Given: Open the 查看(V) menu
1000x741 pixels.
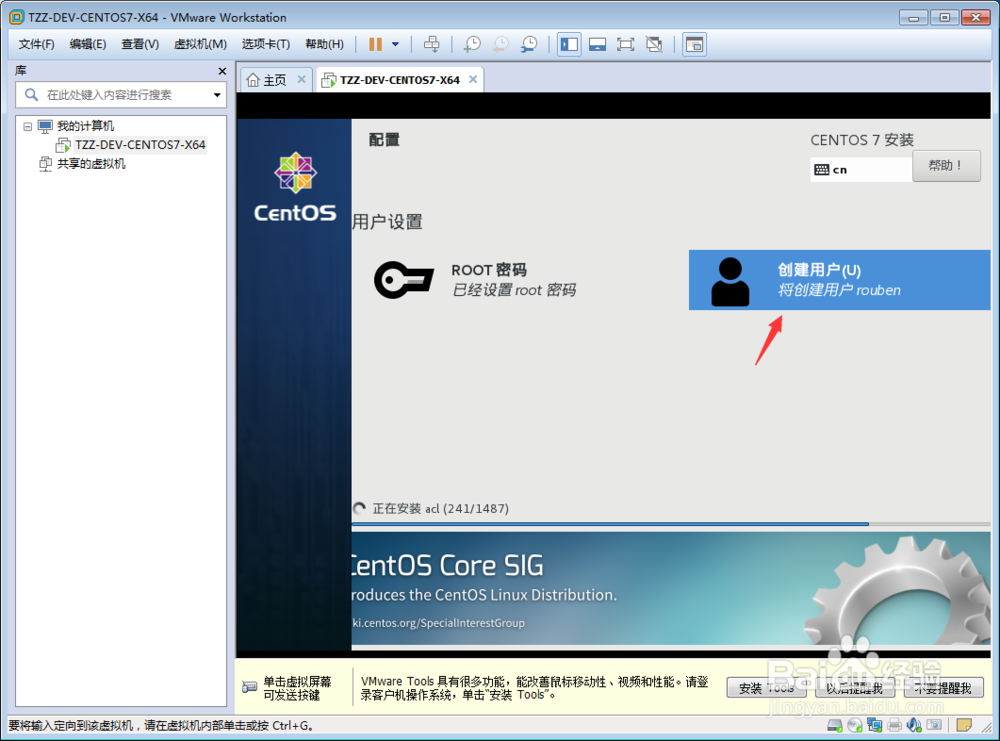Looking at the screenshot, I should (140, 44).
